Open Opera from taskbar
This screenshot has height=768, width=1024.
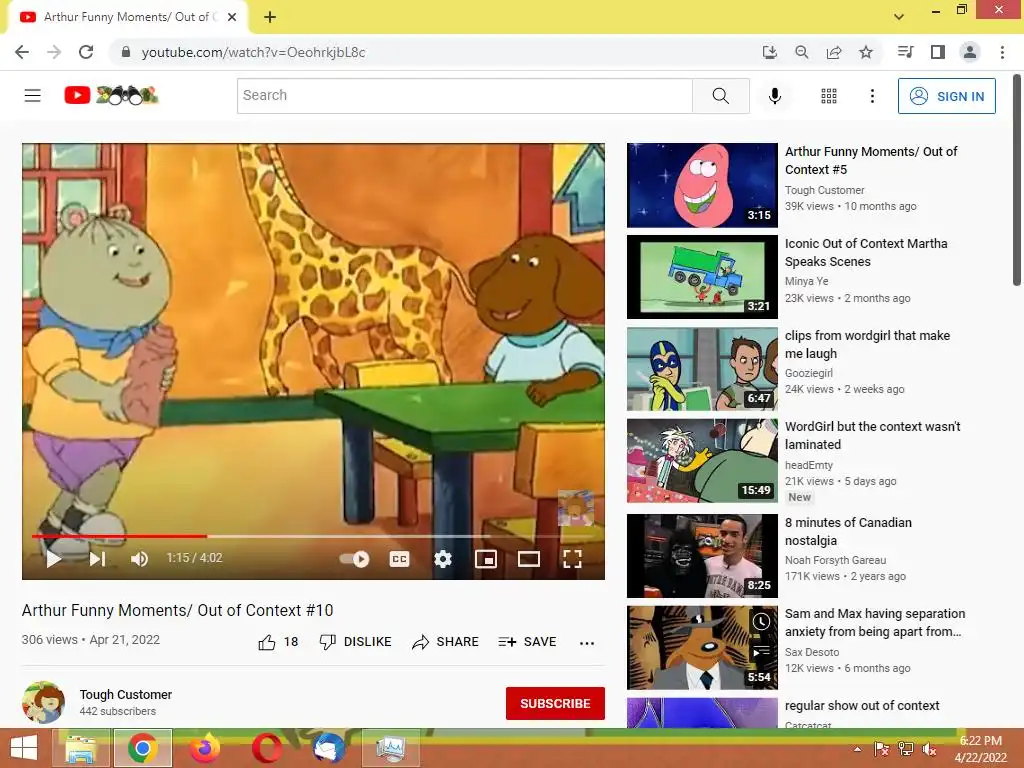267,748
